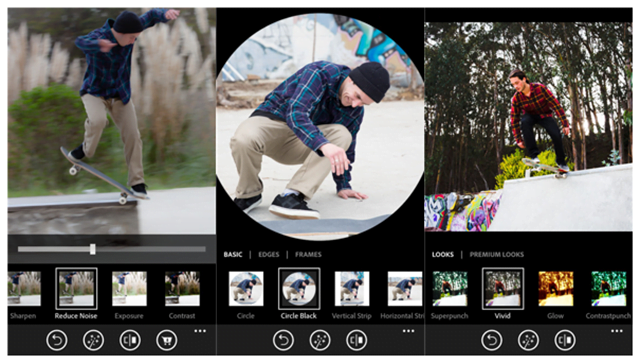Switch to the PREMIUM LOOKS tab

coord(496,254)
